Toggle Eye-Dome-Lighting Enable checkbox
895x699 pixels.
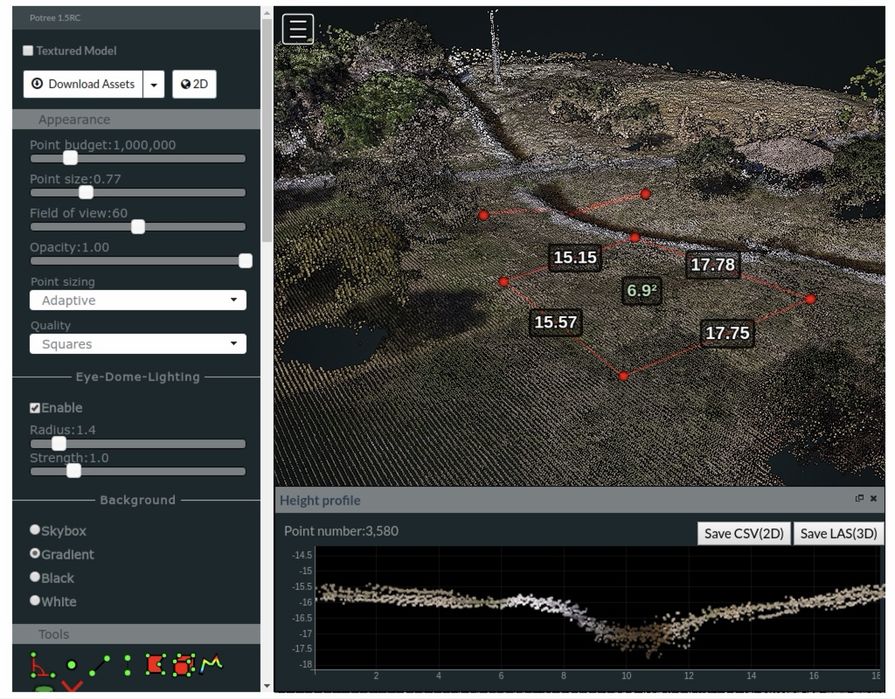pyautogui.click(x=35, y=408)
